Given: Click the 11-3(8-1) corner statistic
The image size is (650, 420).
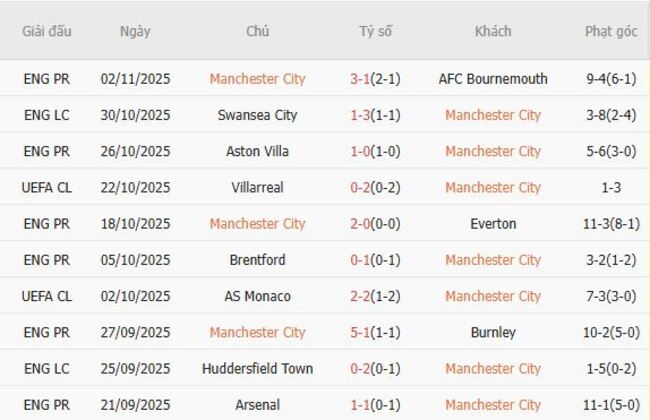Looking at the screenshot, I should (611, 224).
